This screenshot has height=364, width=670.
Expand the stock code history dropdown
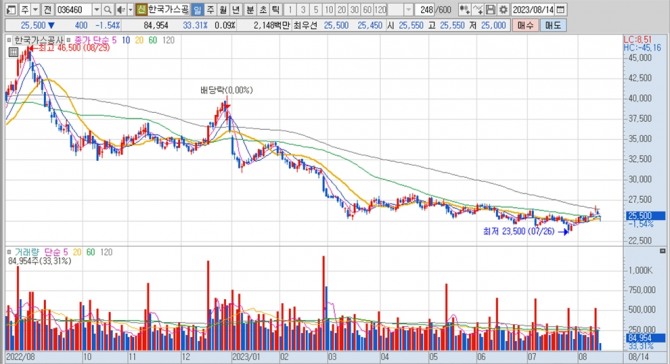click(x=97, y=9)
